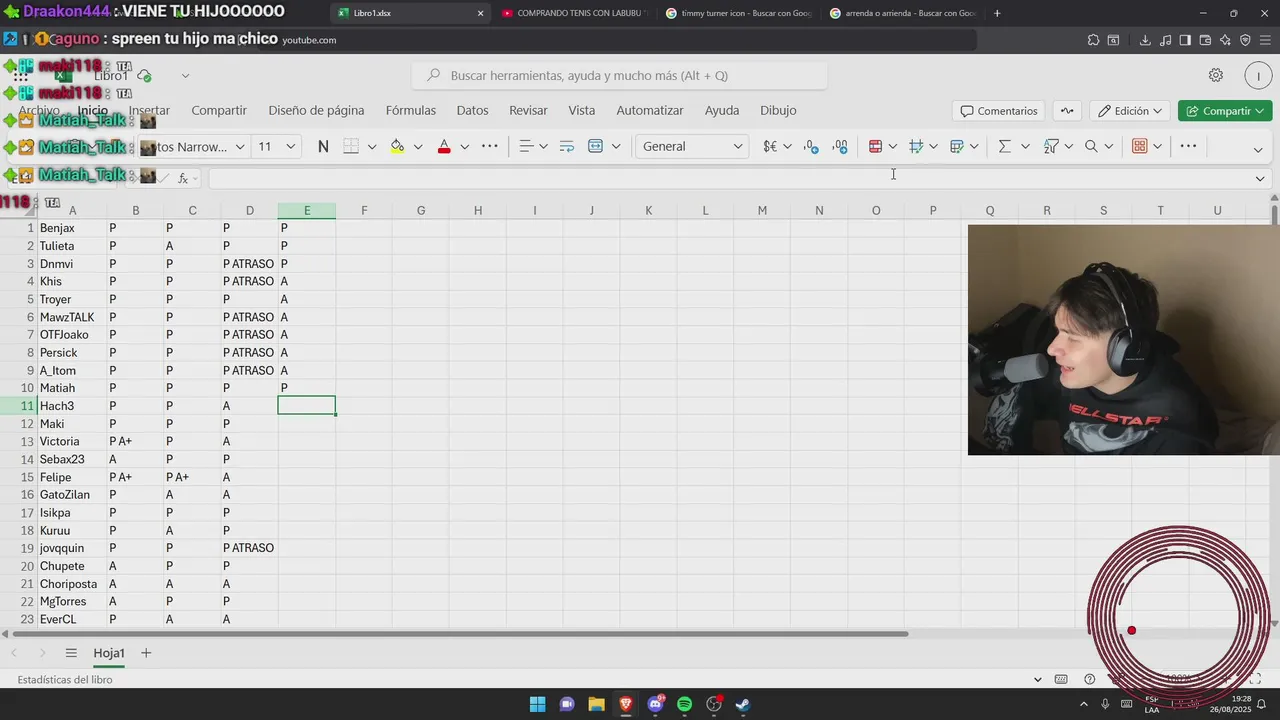Click the find magnifier icon

[x=1091, y=146]
